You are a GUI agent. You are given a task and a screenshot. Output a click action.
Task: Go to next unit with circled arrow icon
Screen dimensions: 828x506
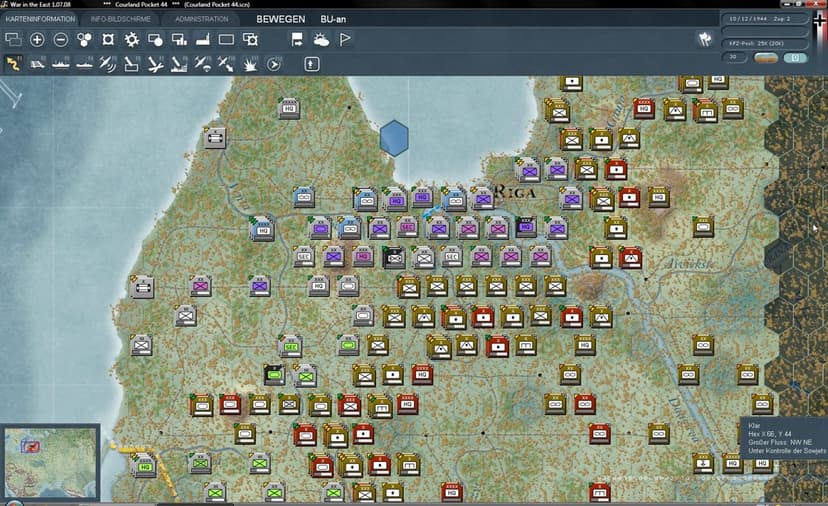click(x=274, y=64)
